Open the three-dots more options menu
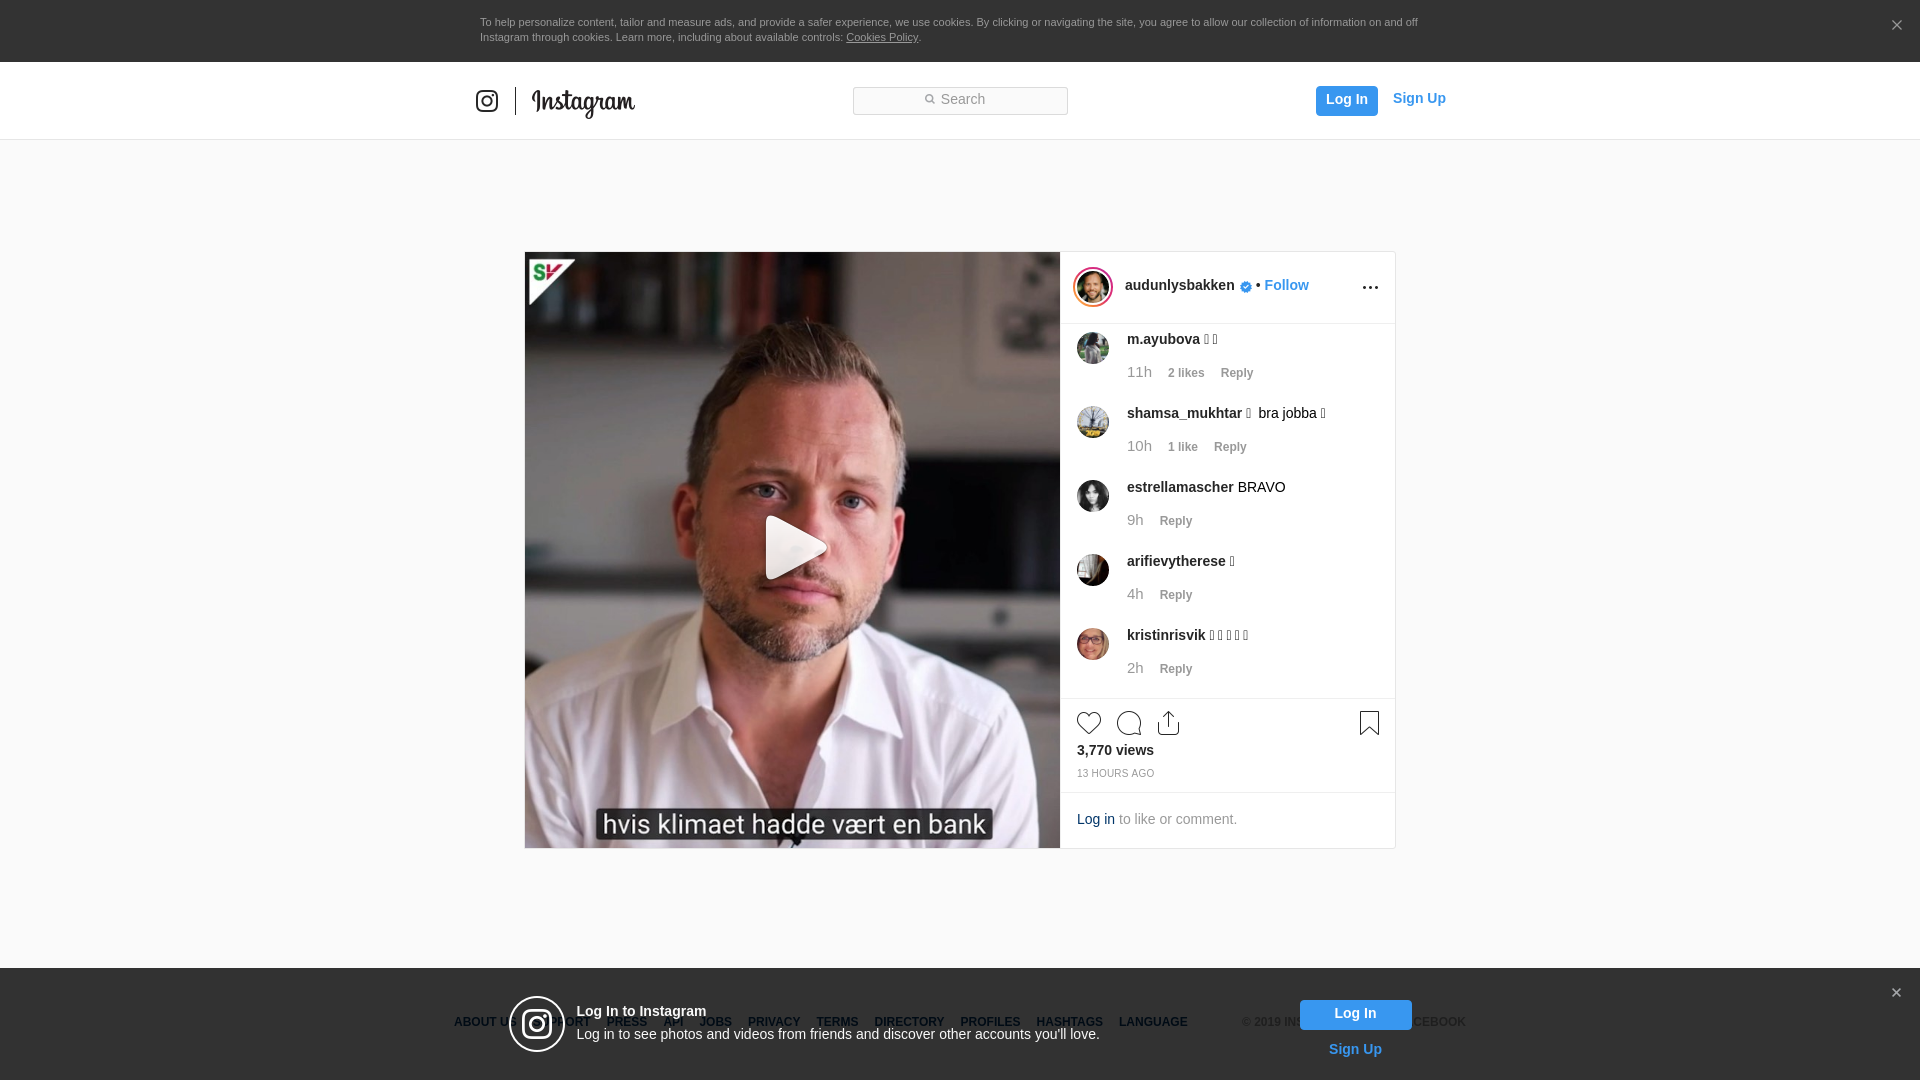The image size is (1920, 1080). pos(1370,288)
